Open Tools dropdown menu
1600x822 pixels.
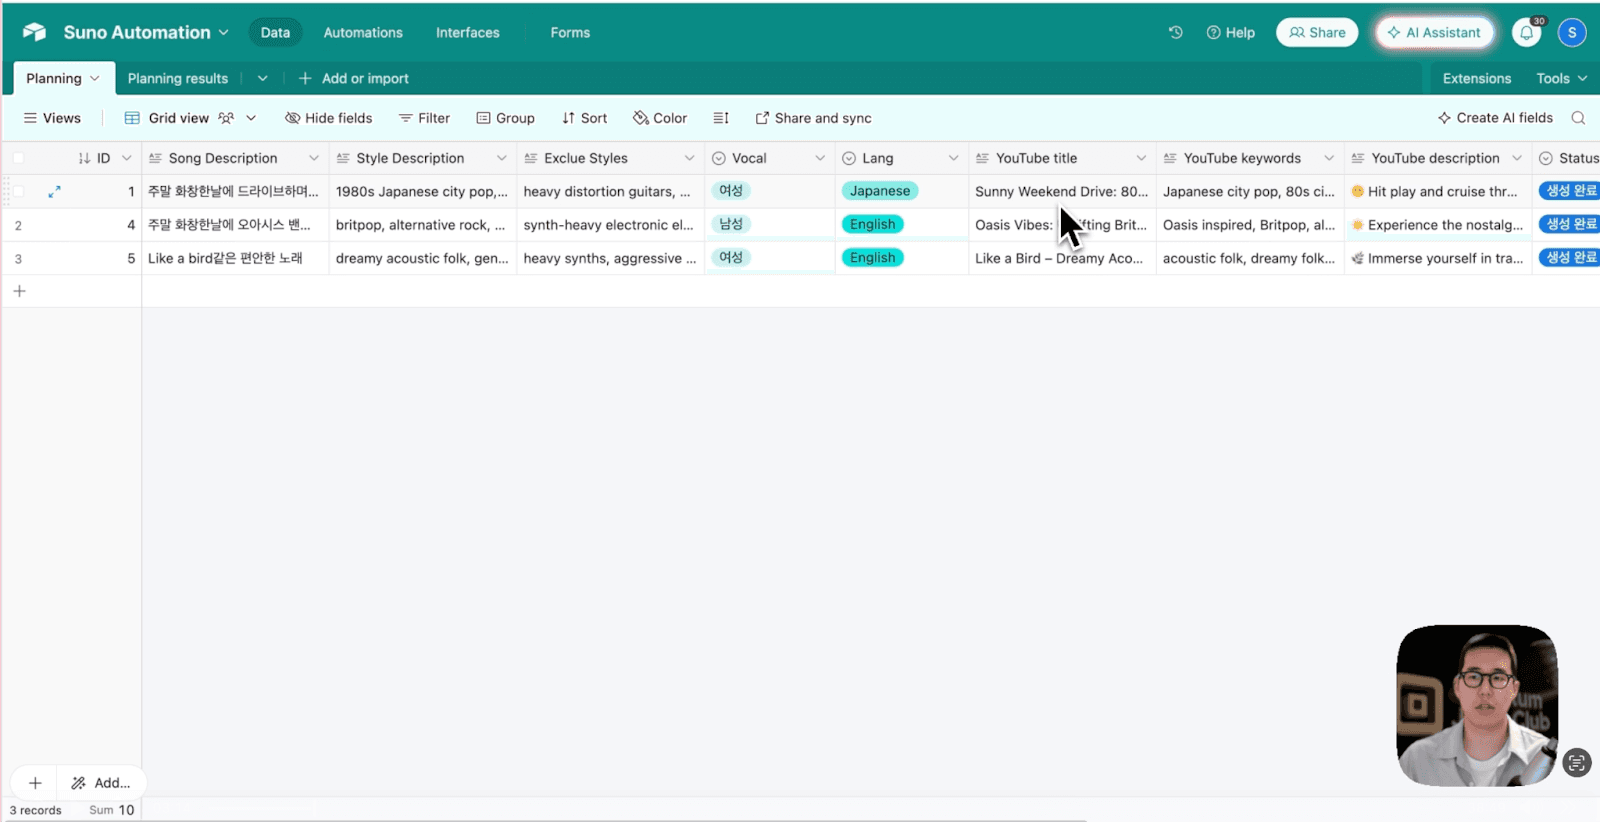pos(1562,78)
